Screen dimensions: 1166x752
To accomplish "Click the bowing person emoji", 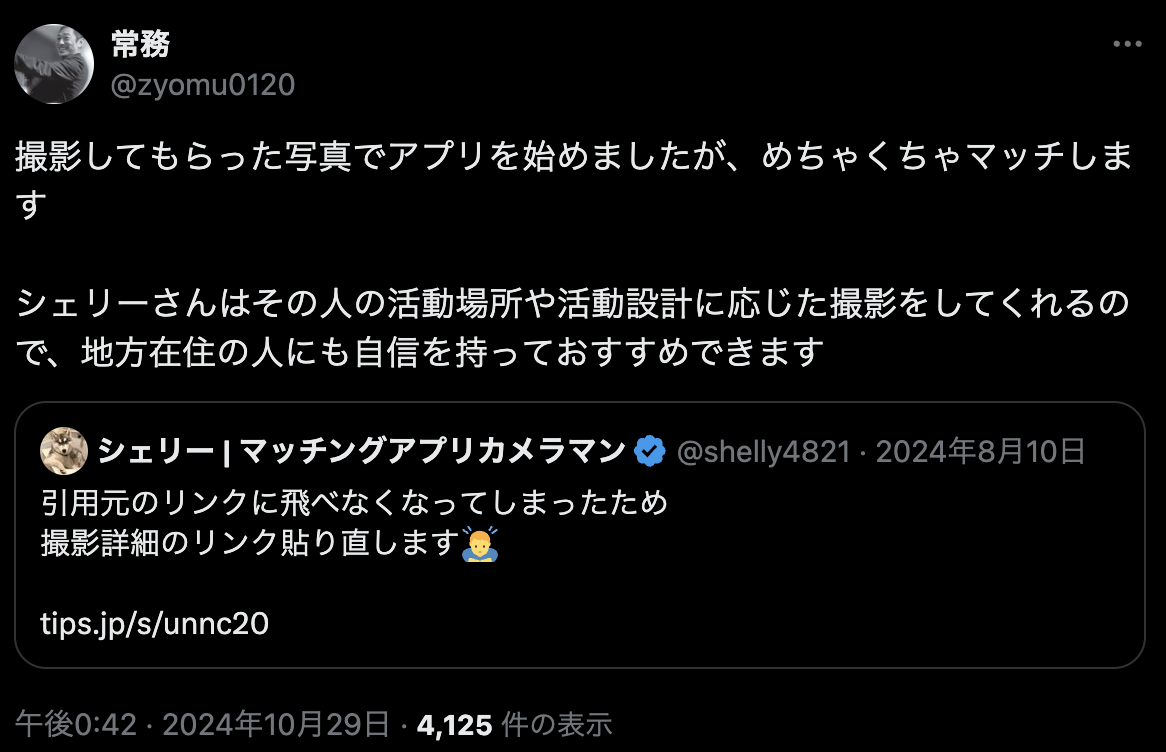I will 480,544.
